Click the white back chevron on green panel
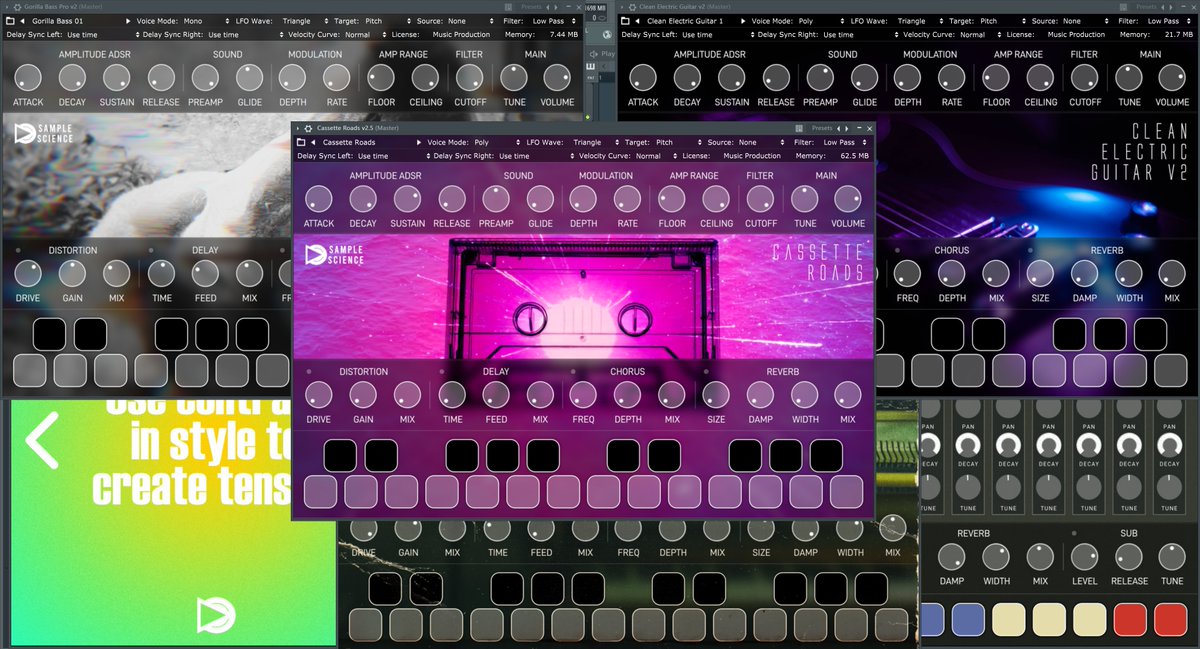 pyautogui.click(x=41, y=440)
